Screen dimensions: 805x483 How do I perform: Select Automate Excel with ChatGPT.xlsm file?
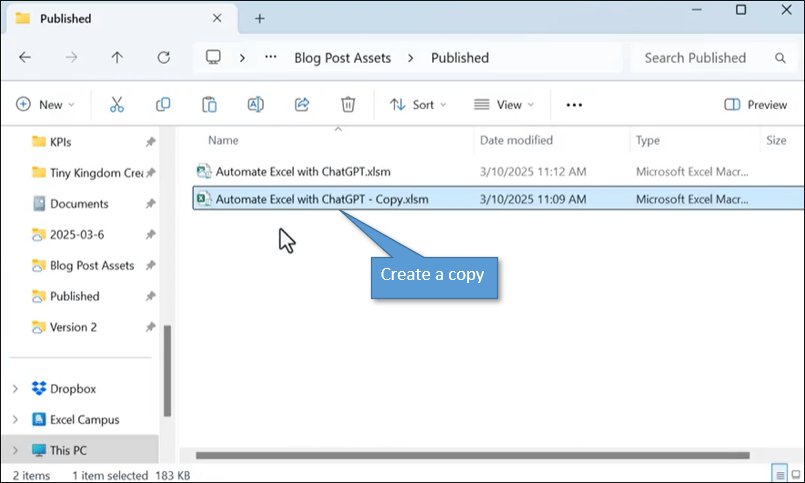click(x=302, y=171)
